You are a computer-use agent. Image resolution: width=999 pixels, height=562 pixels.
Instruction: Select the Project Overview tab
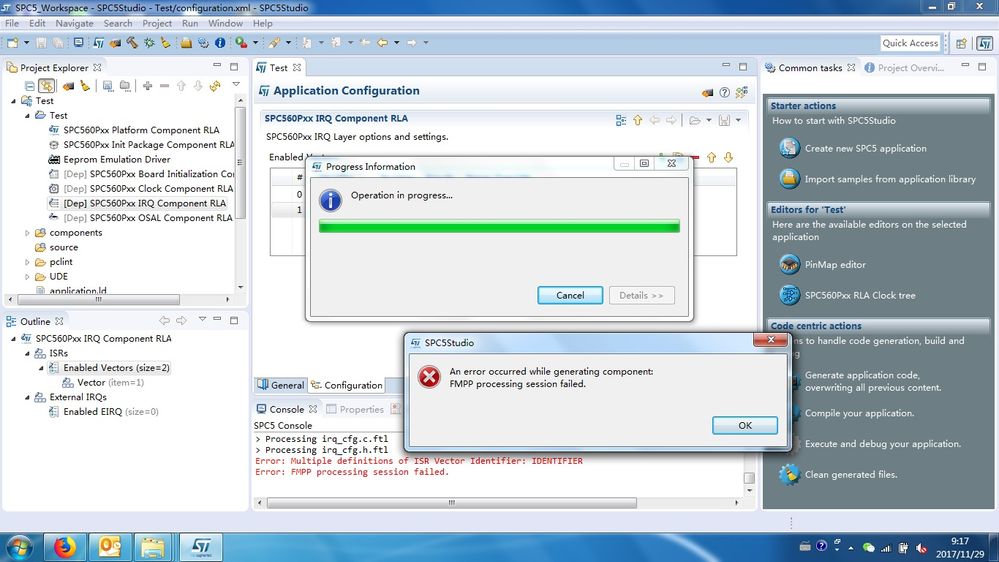point(905,68)
